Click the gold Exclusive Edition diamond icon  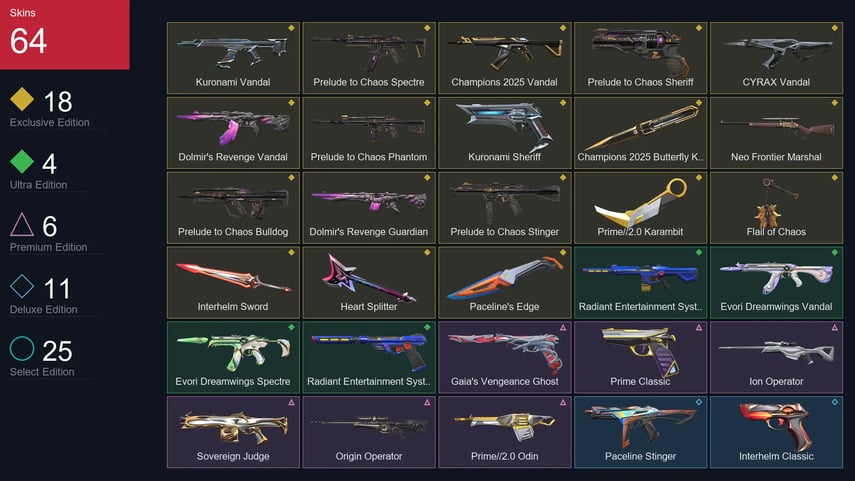(x=22, y=99)
